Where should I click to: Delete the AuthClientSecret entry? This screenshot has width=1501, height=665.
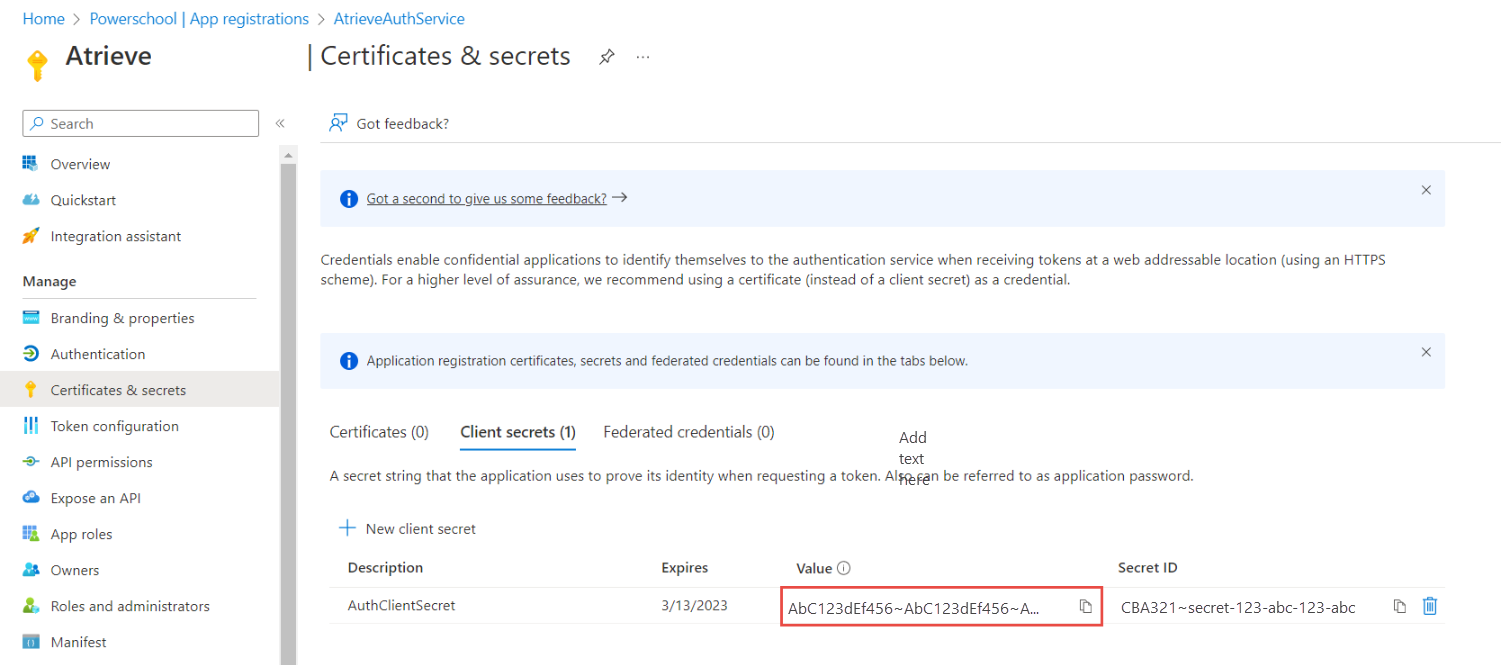(1430, 606)
